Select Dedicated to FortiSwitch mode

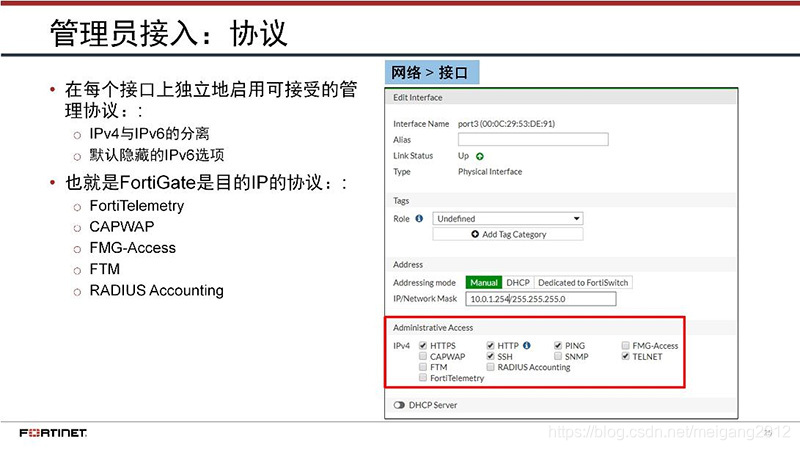[583, 282]
